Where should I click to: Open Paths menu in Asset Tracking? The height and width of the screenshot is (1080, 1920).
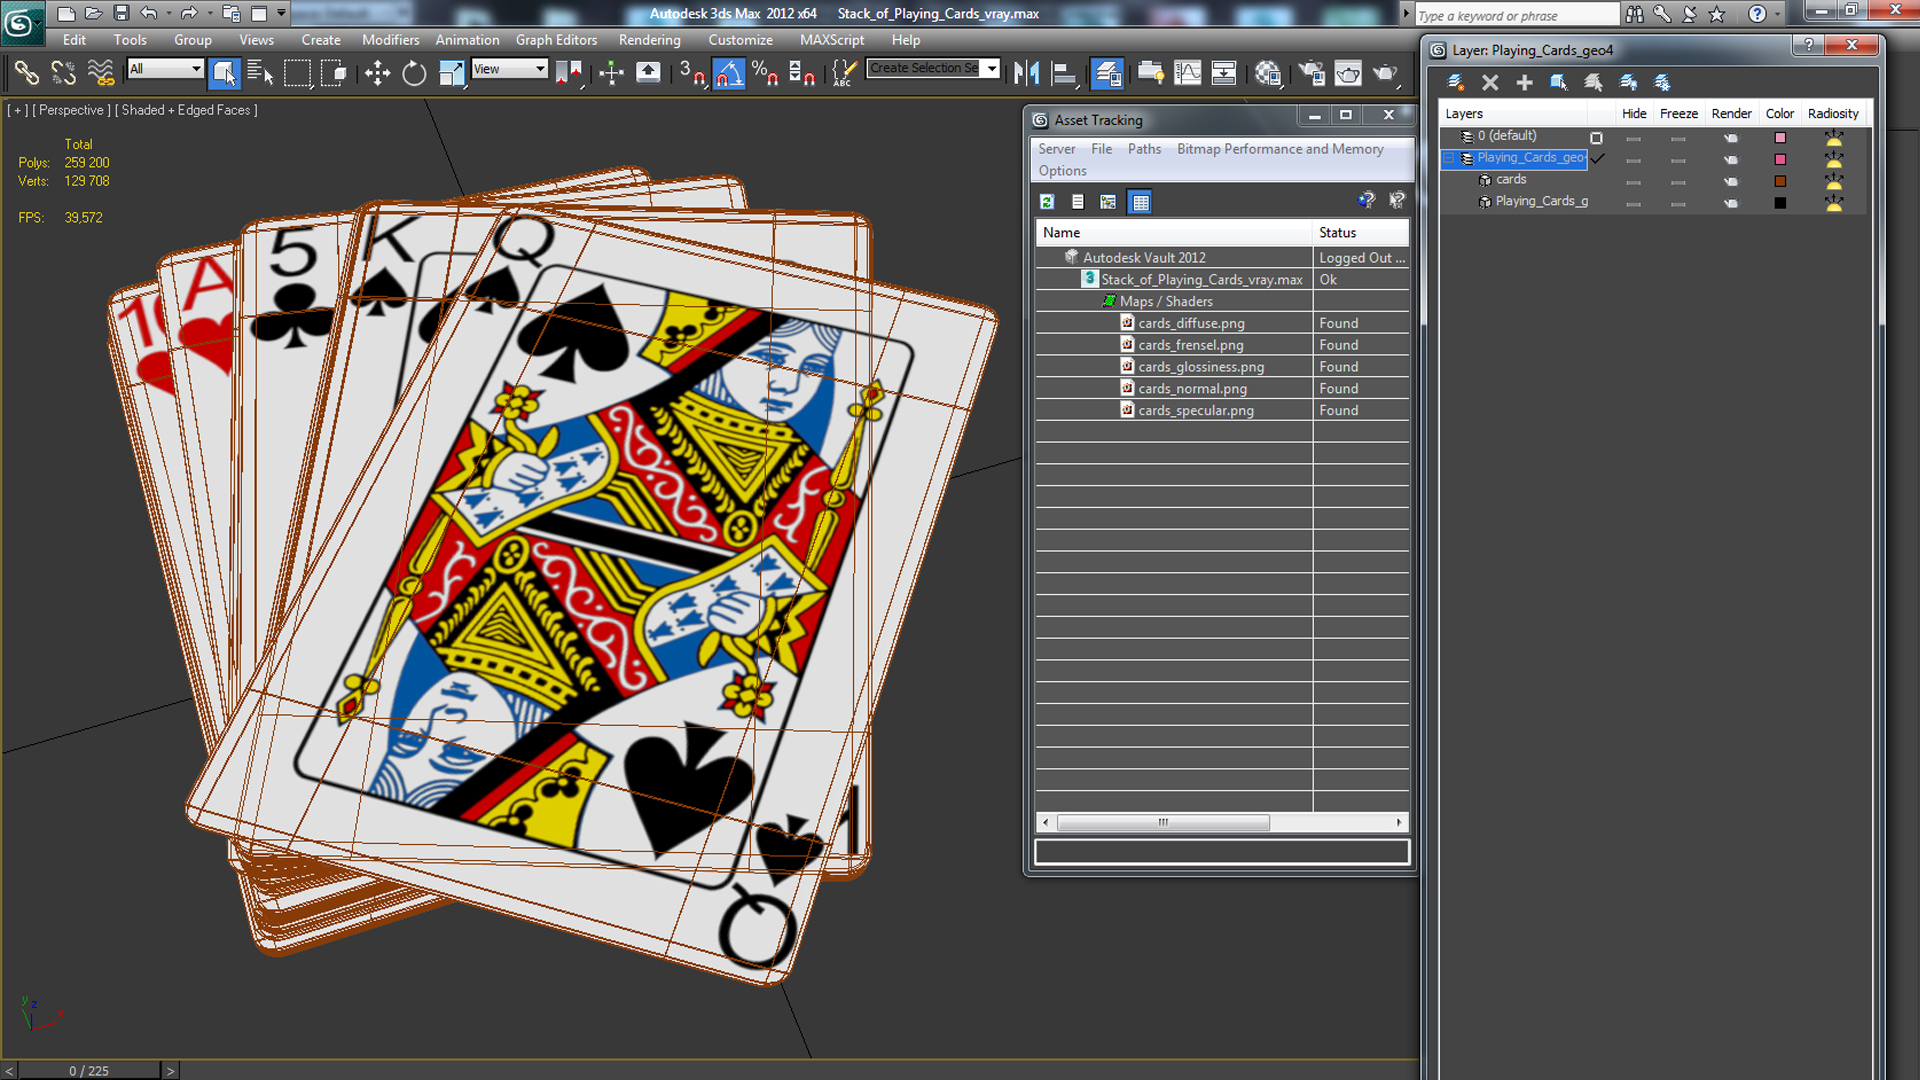[x=1144, y=149]
